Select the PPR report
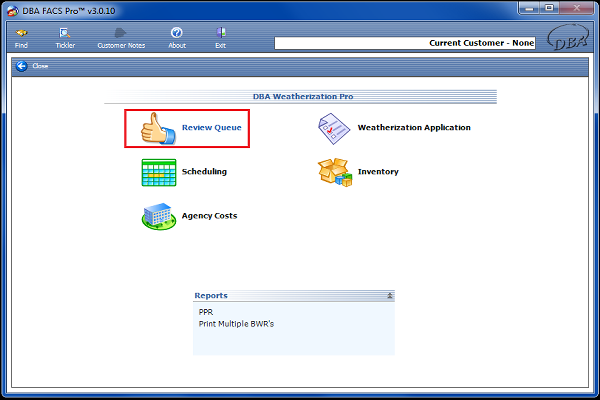The width and height of the screenshot is (600, 400). [206, 312]
